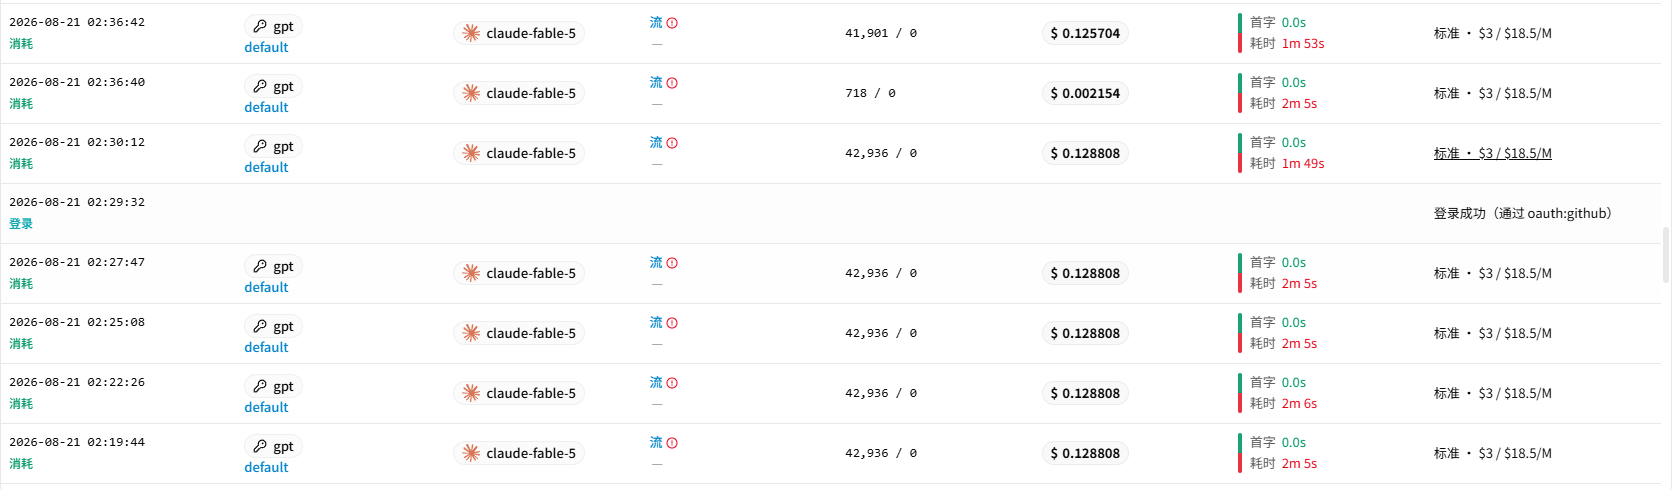Click the red info icon in 02:19:44 row
1674x490 pixels.
(672, 443)
